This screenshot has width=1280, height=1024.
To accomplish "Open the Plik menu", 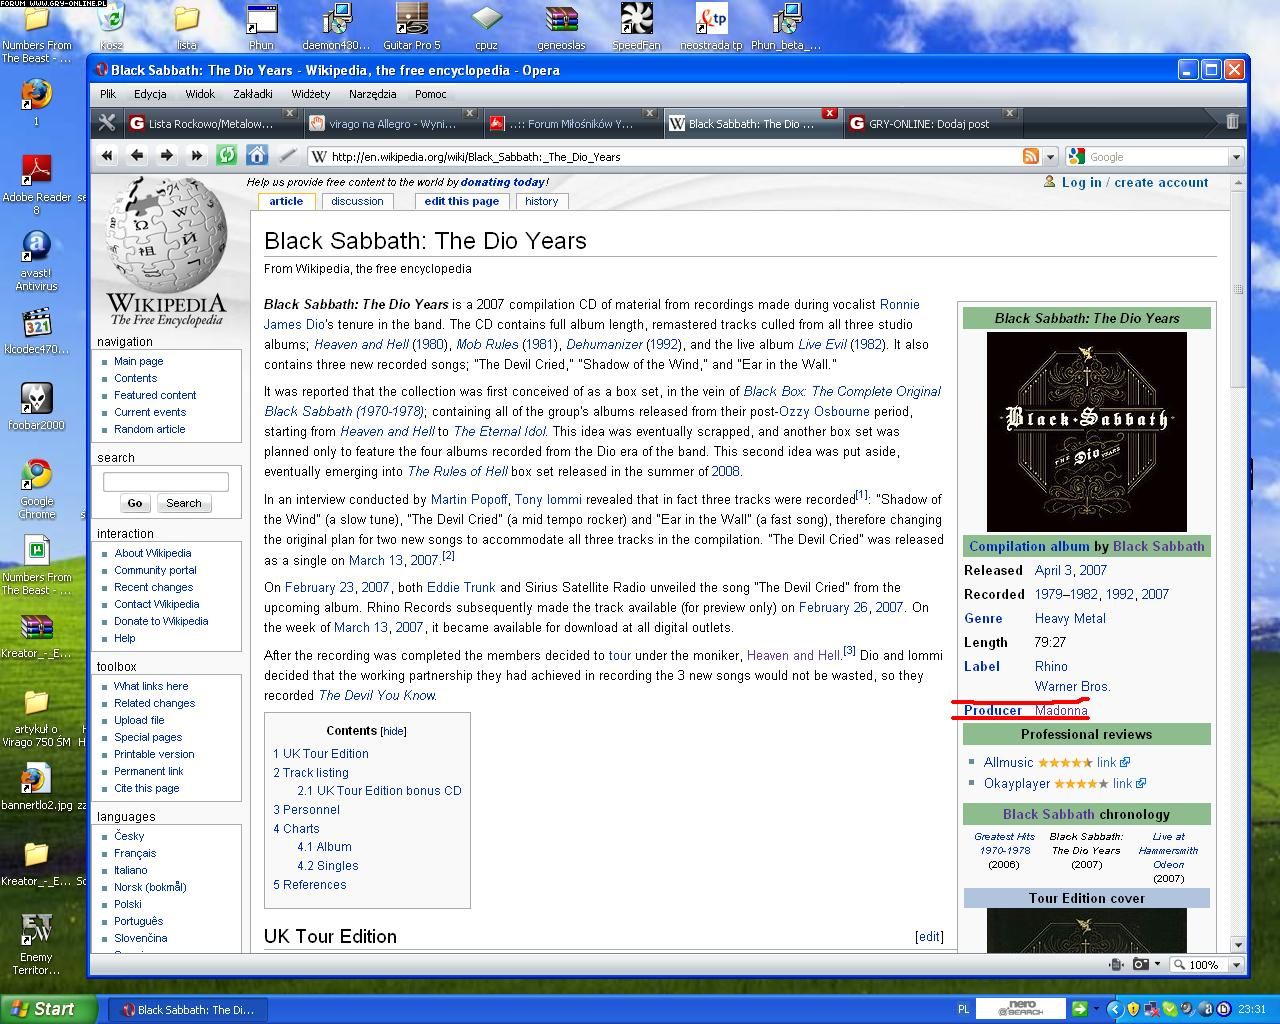I will [x=108, y=94].
